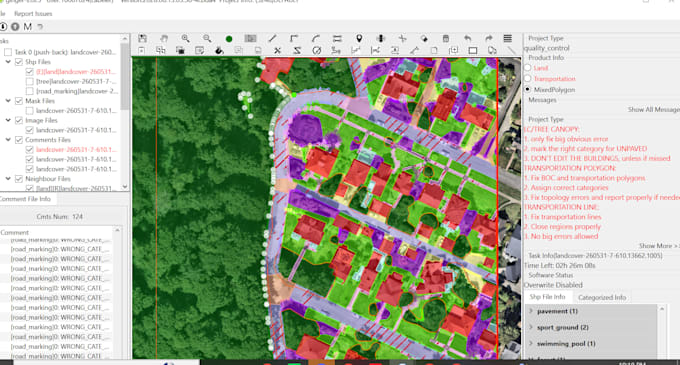Click the comment list scrollbar up arrow

[x=117, y=230]
